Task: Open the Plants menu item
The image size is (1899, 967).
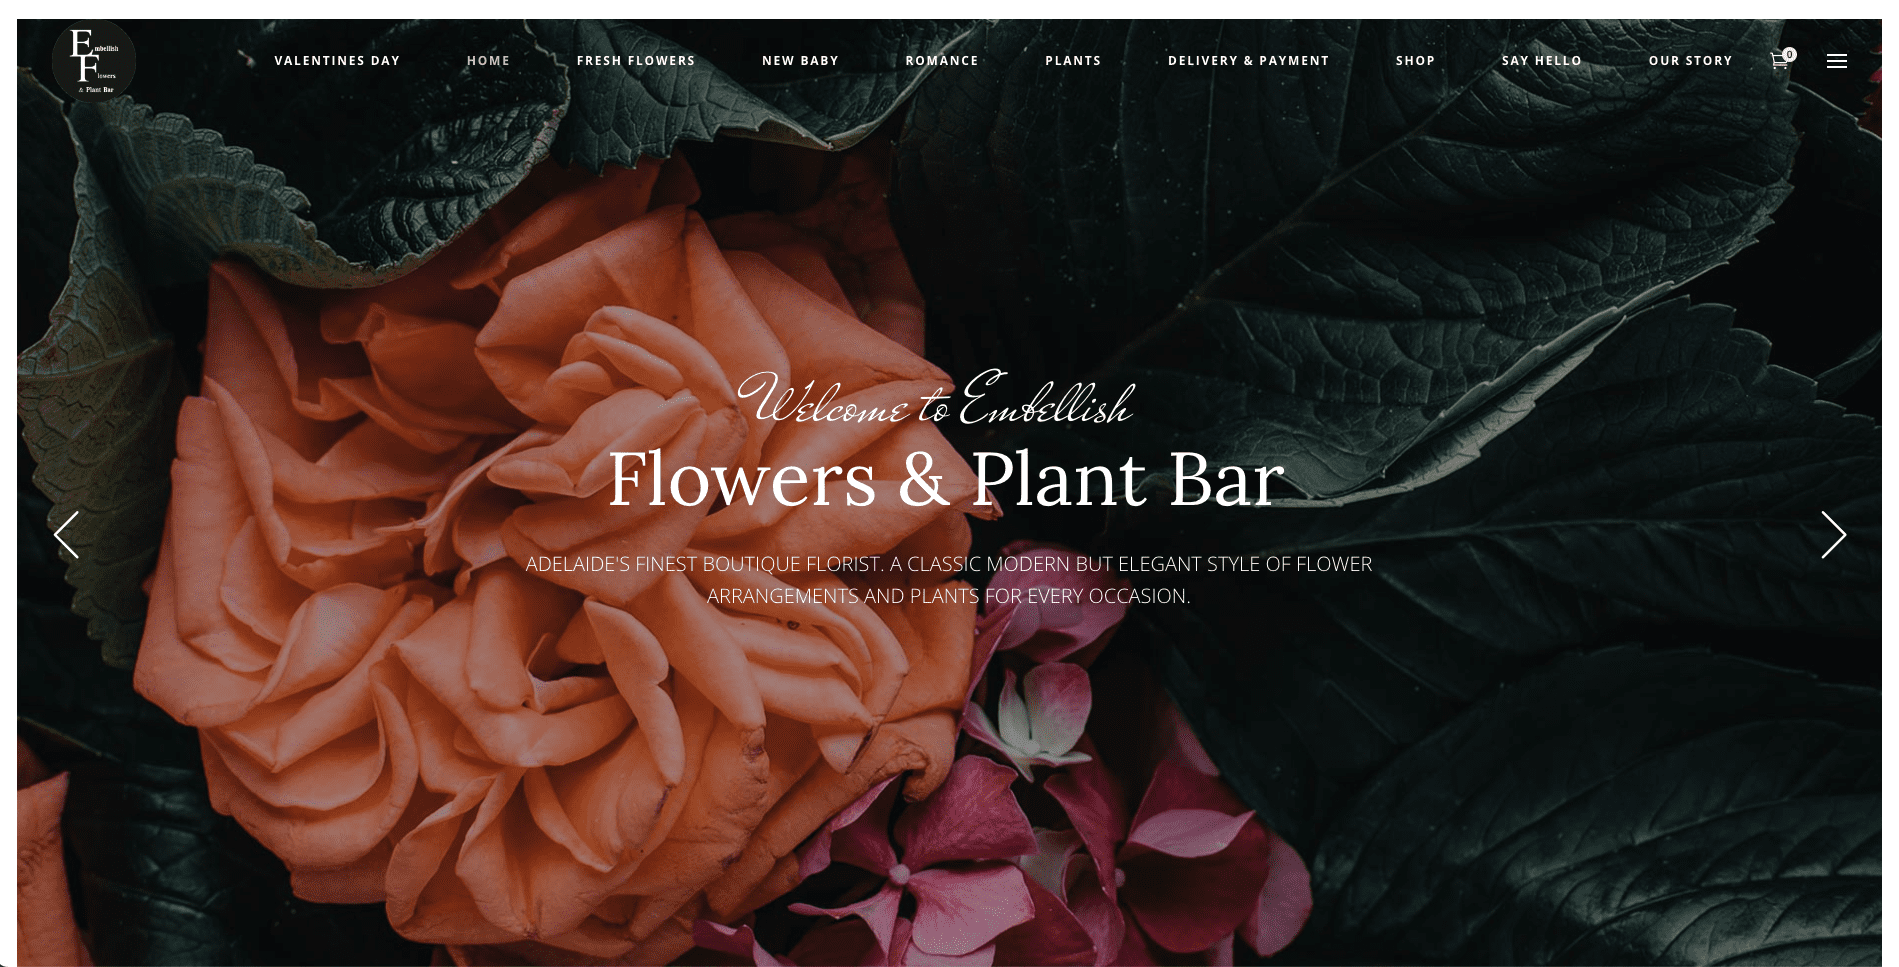Action: [1073, 61]
